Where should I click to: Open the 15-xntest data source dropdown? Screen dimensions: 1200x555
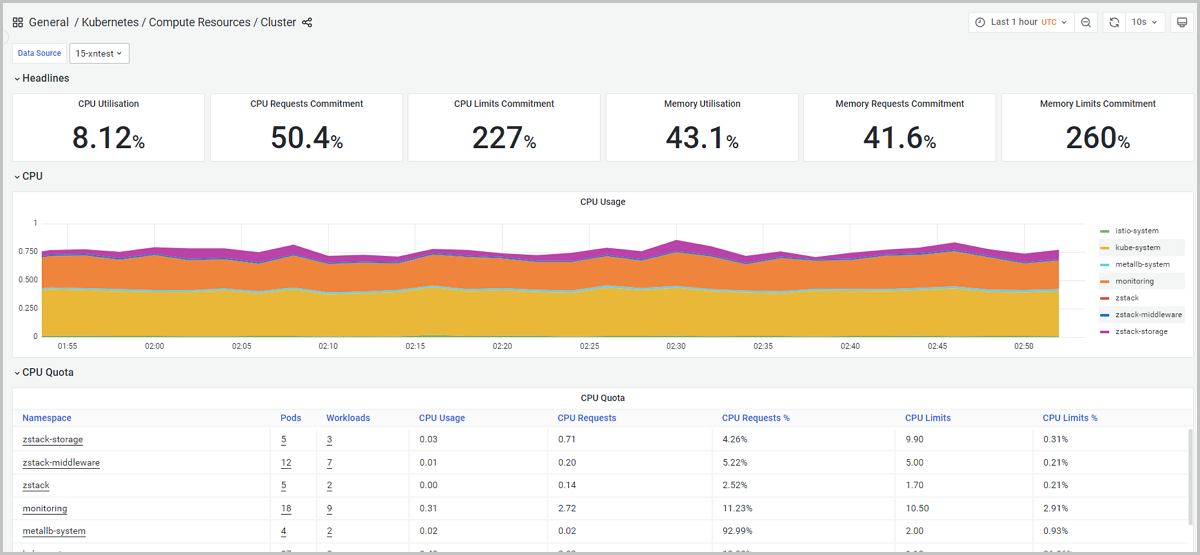point(99,53)
